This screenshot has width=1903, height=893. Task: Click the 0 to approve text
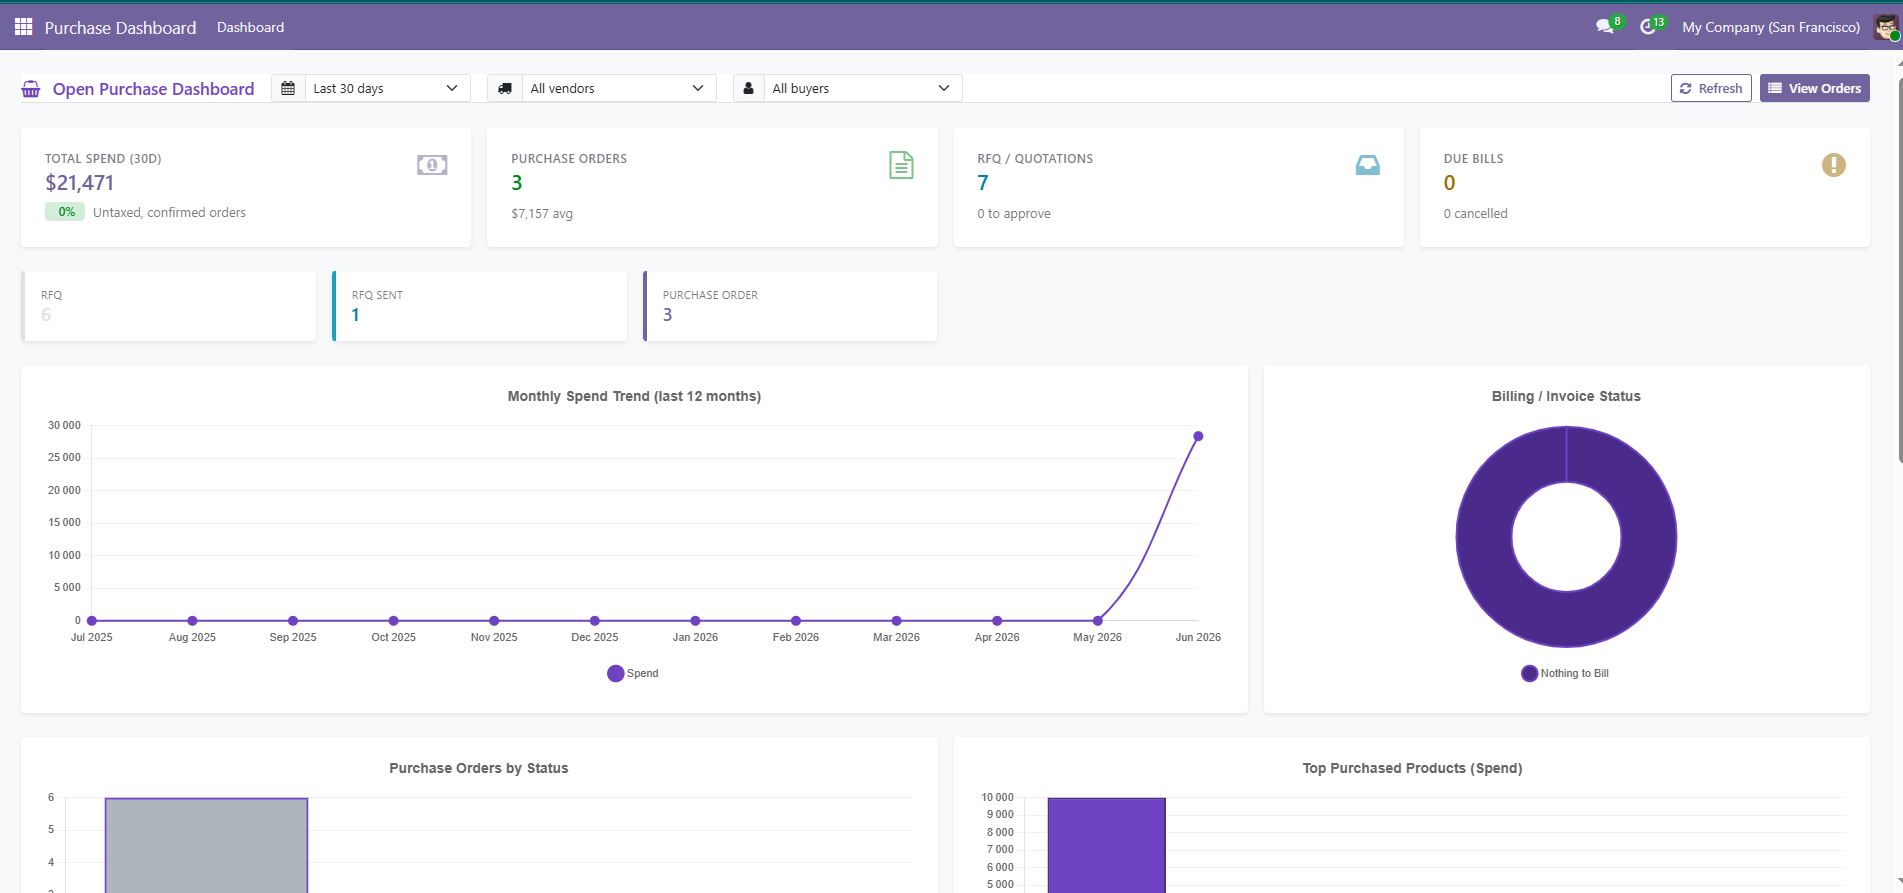pyautogui.click(x=1014, y=213)
